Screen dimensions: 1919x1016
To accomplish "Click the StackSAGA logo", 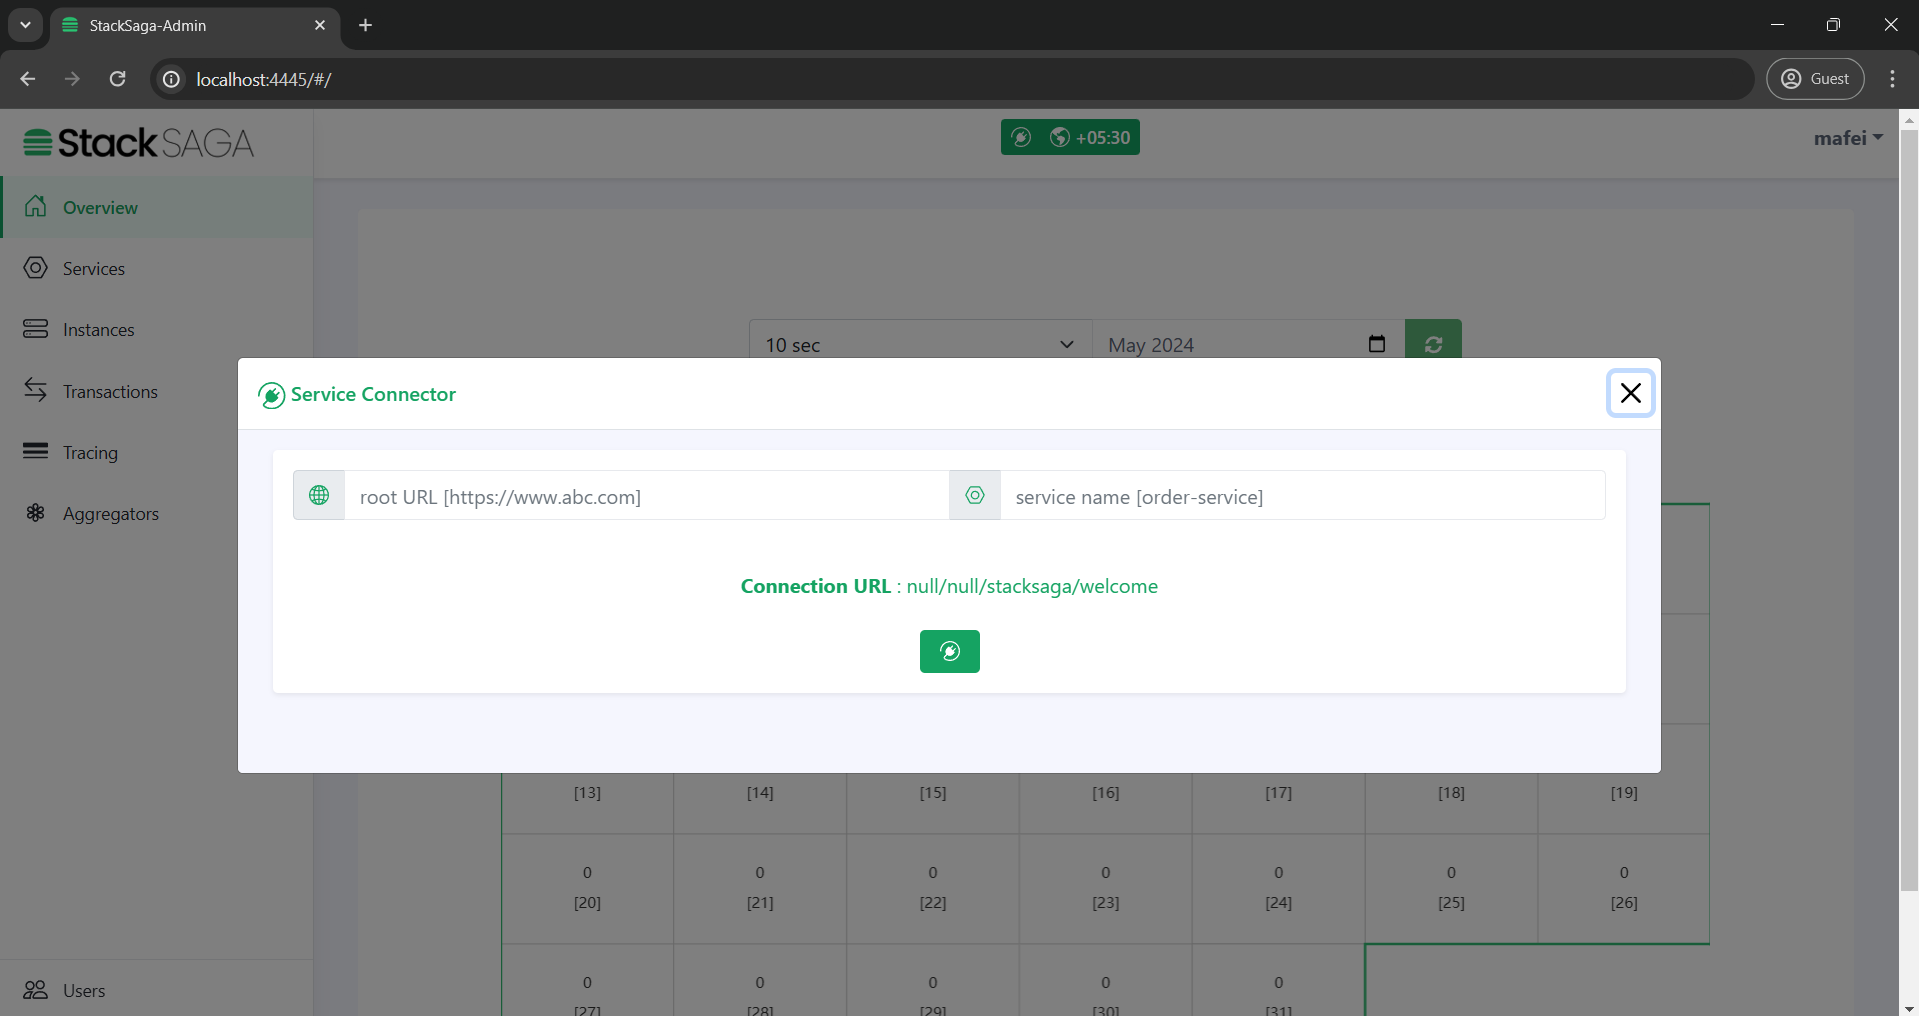I will point(139,143).
